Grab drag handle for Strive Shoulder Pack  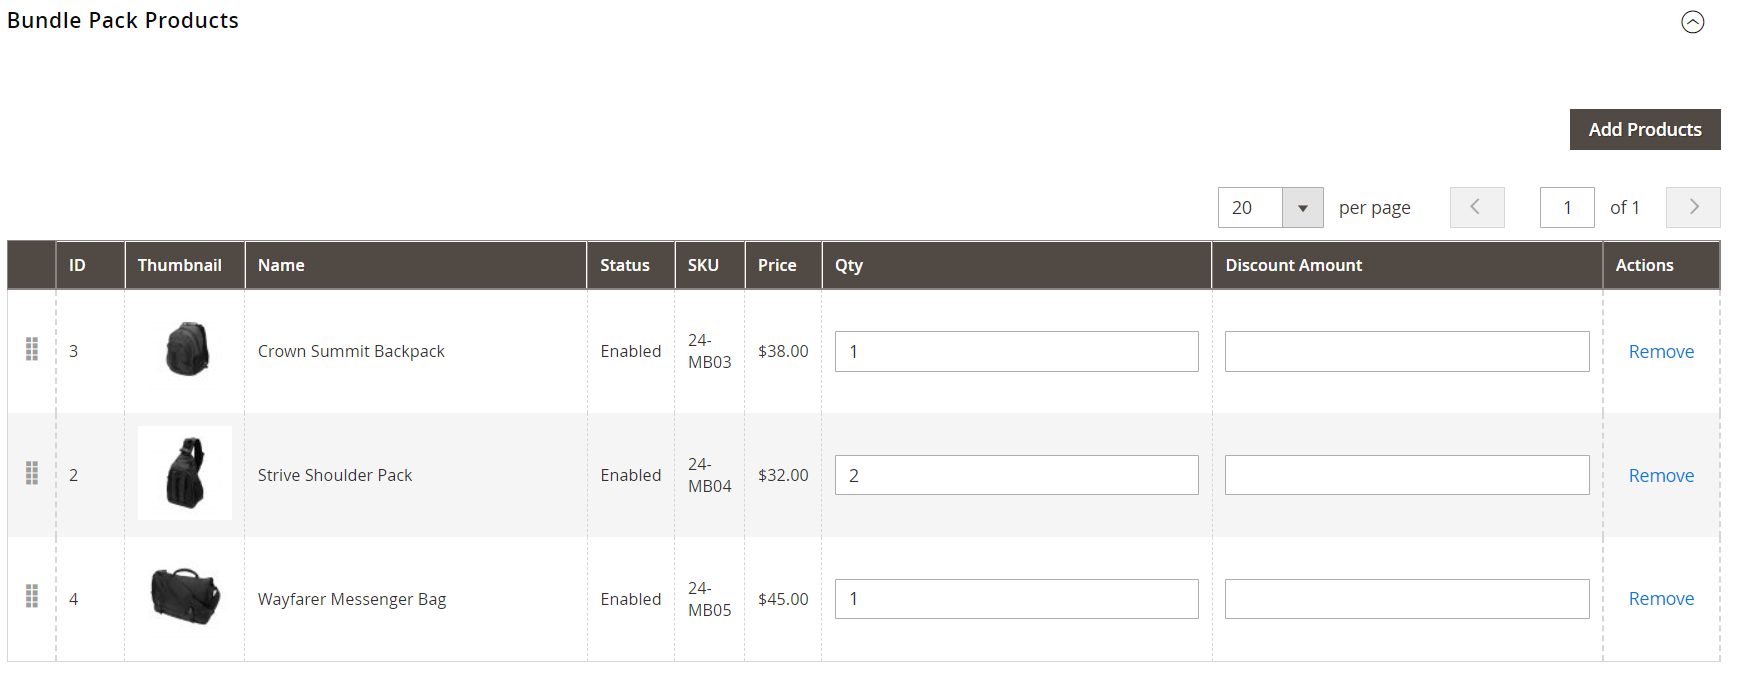(32, 473)
